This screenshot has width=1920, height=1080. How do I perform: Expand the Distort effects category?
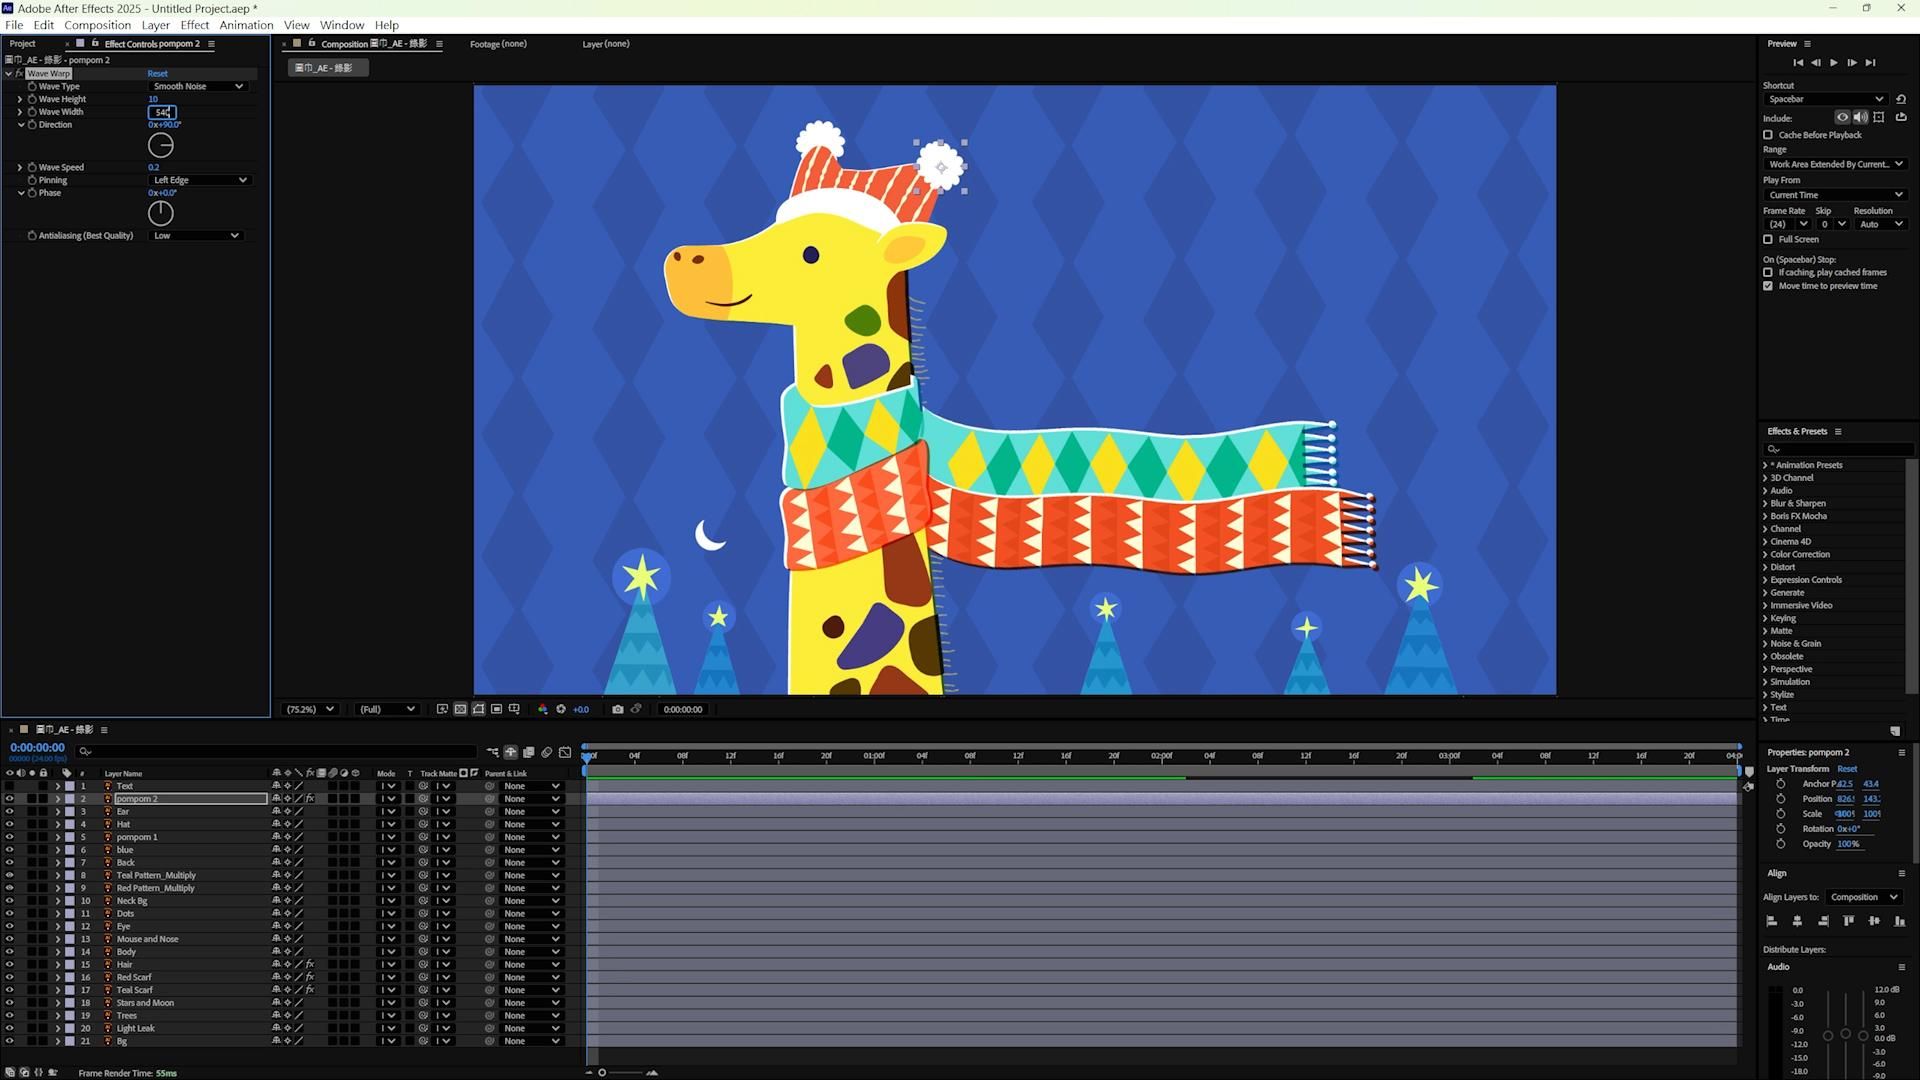1765,567
